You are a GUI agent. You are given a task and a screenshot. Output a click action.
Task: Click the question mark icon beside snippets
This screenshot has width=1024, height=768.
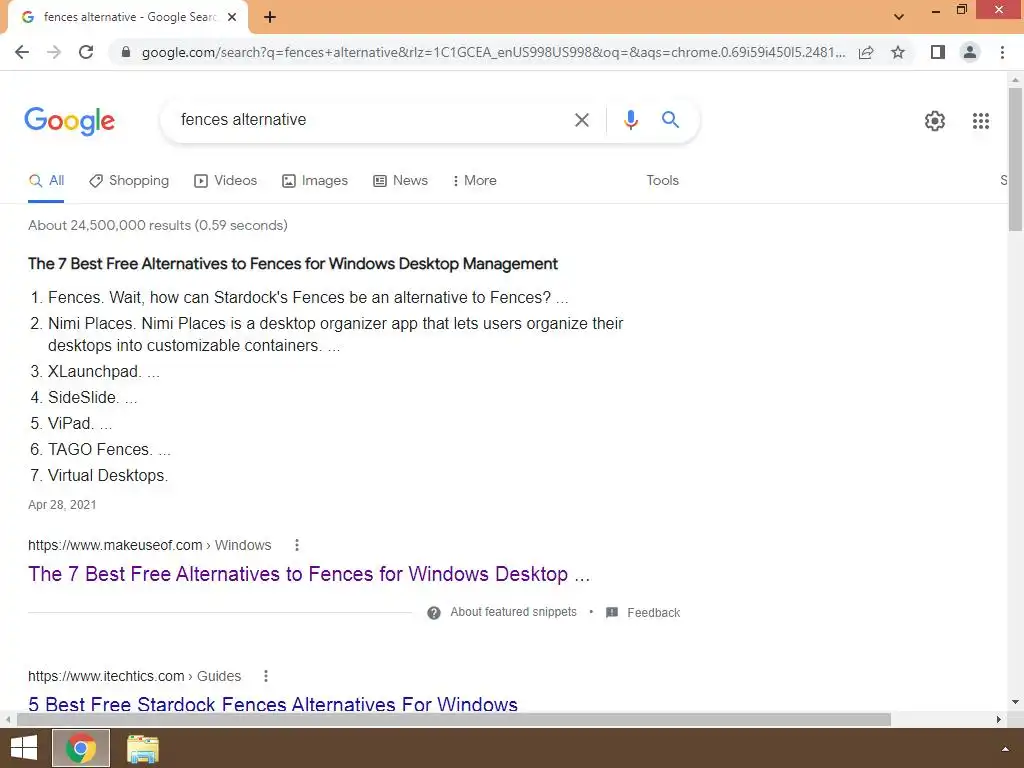point(434,613)
